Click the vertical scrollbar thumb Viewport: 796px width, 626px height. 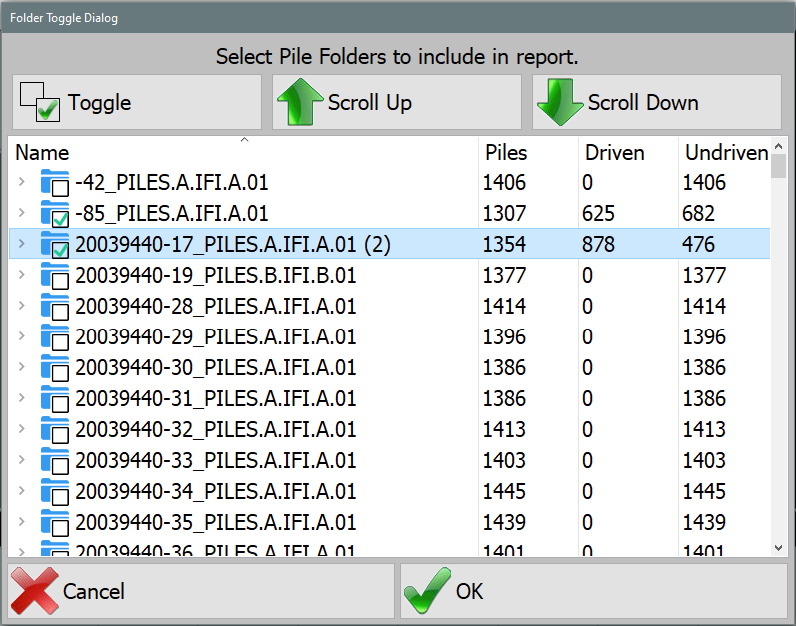(778, 167)
